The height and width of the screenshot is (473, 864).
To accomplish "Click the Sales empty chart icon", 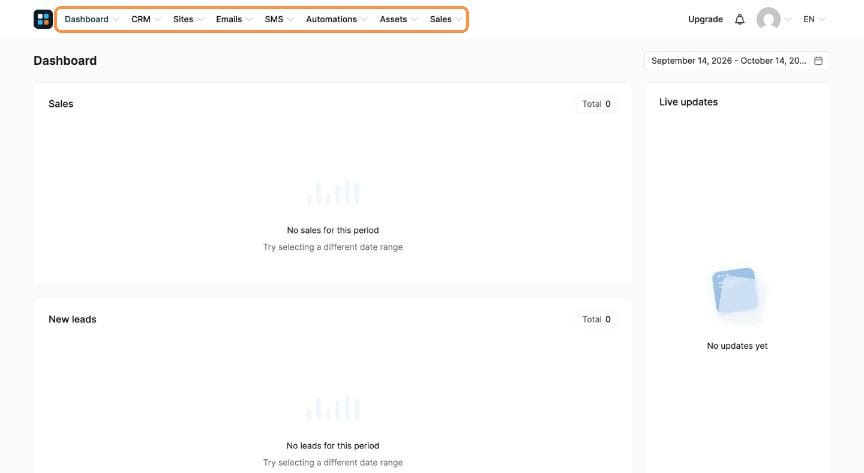I will pos(333,192).
